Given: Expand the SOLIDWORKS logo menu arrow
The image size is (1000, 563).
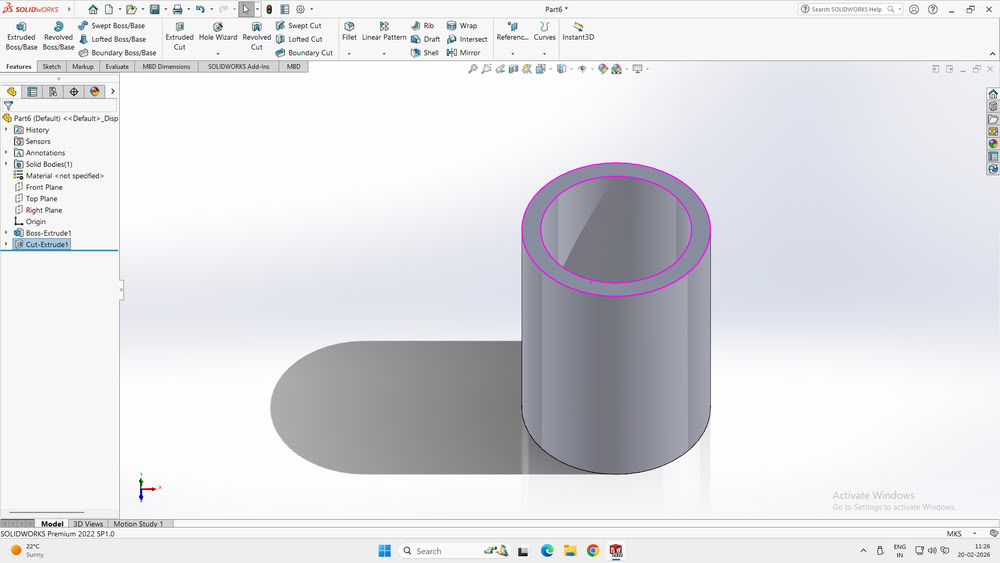Looking at the screenshot, I should click(69, 9).
